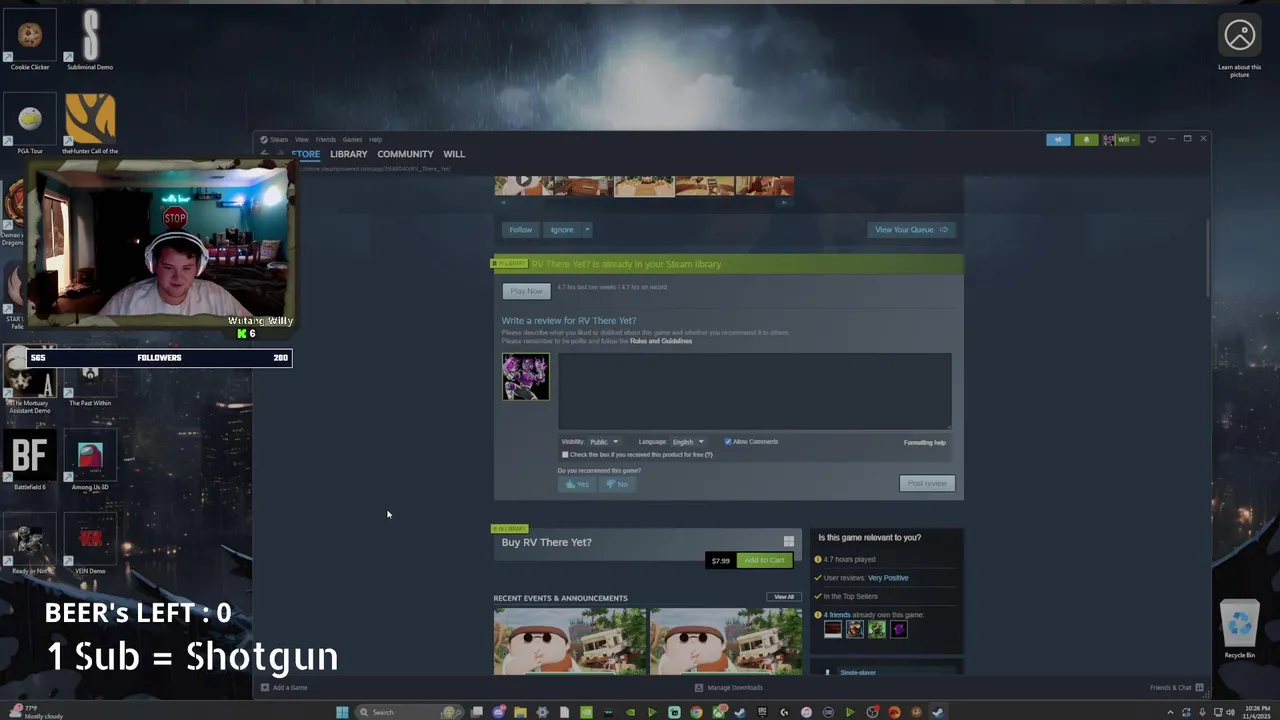Open the Windows Start menu
Screen dimensions: 1280x720
click(x=342, y=712)
